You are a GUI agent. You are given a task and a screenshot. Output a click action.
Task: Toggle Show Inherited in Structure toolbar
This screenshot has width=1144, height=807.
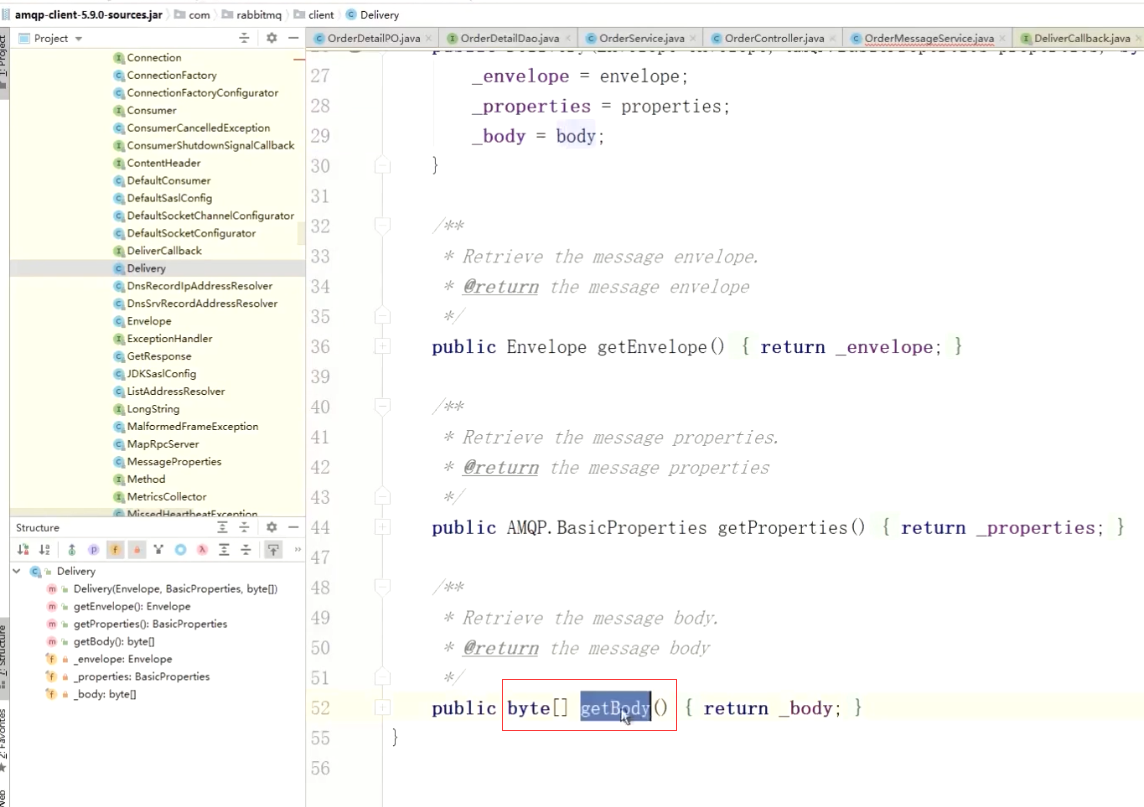[x=72, y=549]
